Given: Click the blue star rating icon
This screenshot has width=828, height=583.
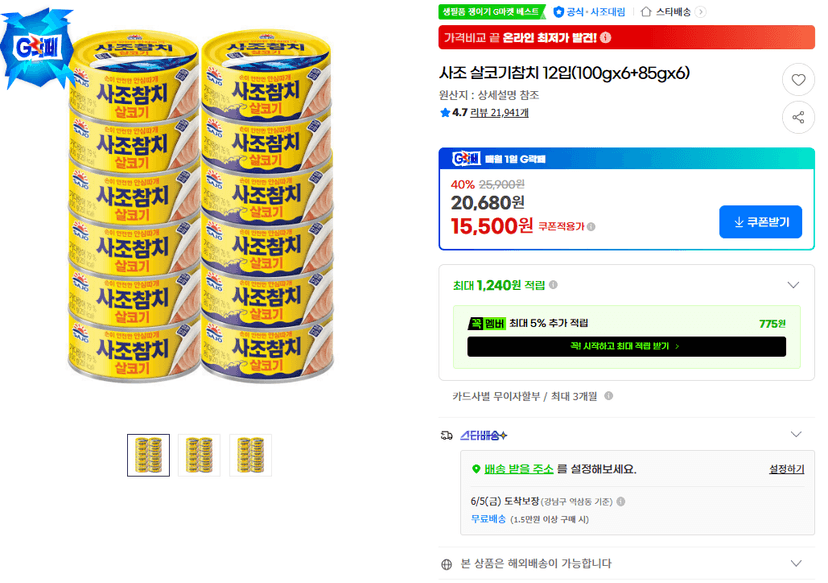Looking at the screenshot, I should [x=445, y=112].
